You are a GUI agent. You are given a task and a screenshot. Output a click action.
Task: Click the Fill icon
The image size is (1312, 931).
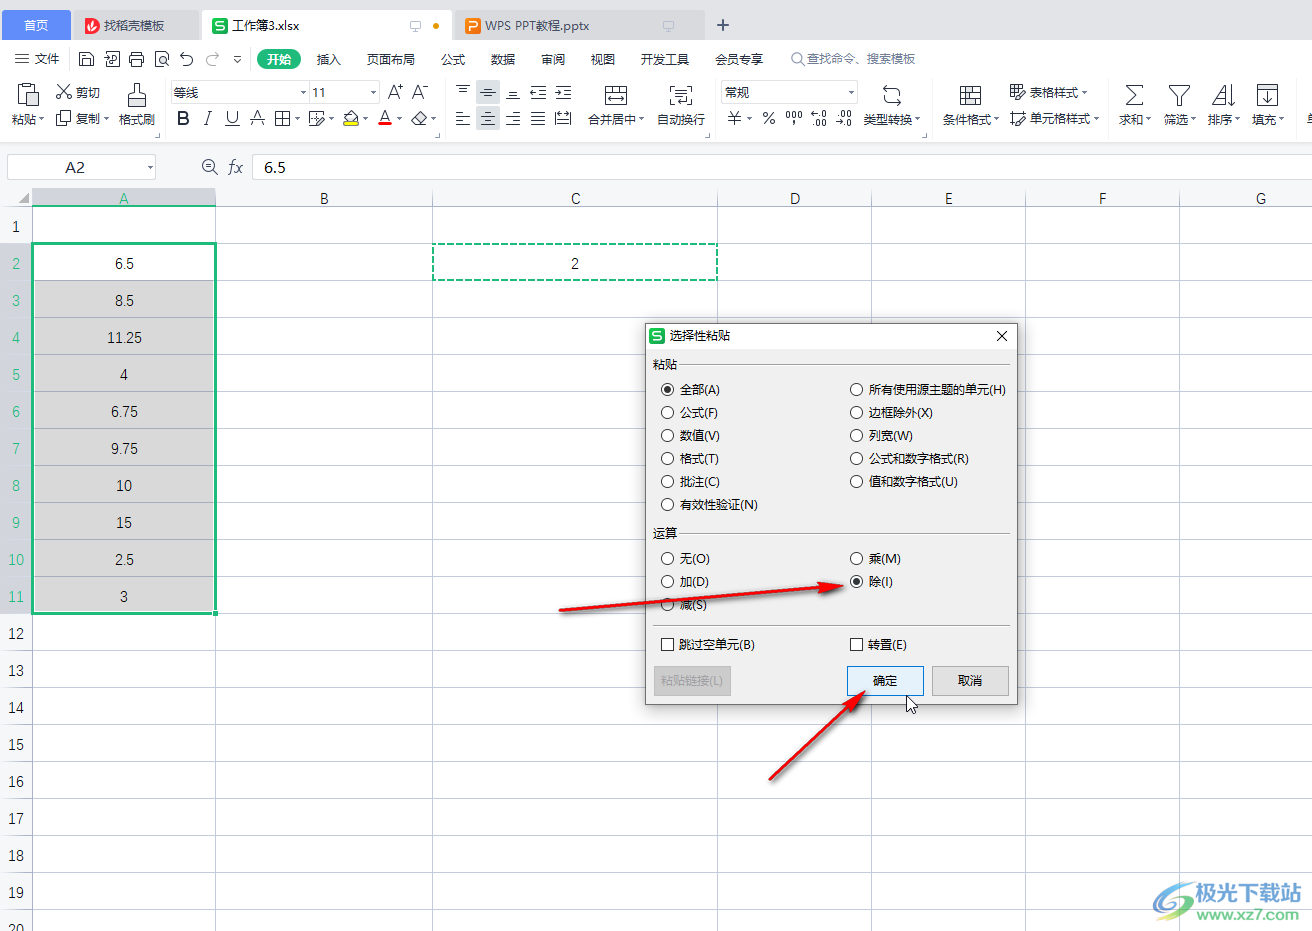click(1267, 95)
